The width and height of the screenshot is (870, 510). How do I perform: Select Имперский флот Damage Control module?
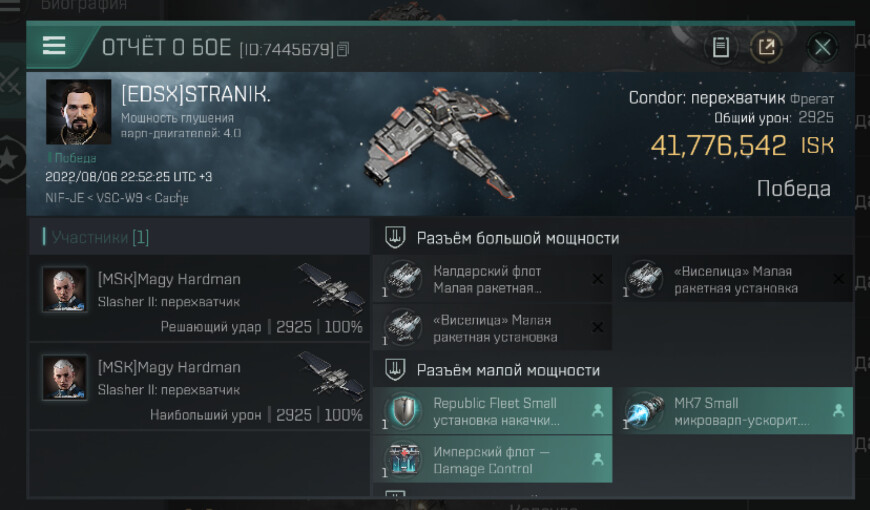click(492, 459)
